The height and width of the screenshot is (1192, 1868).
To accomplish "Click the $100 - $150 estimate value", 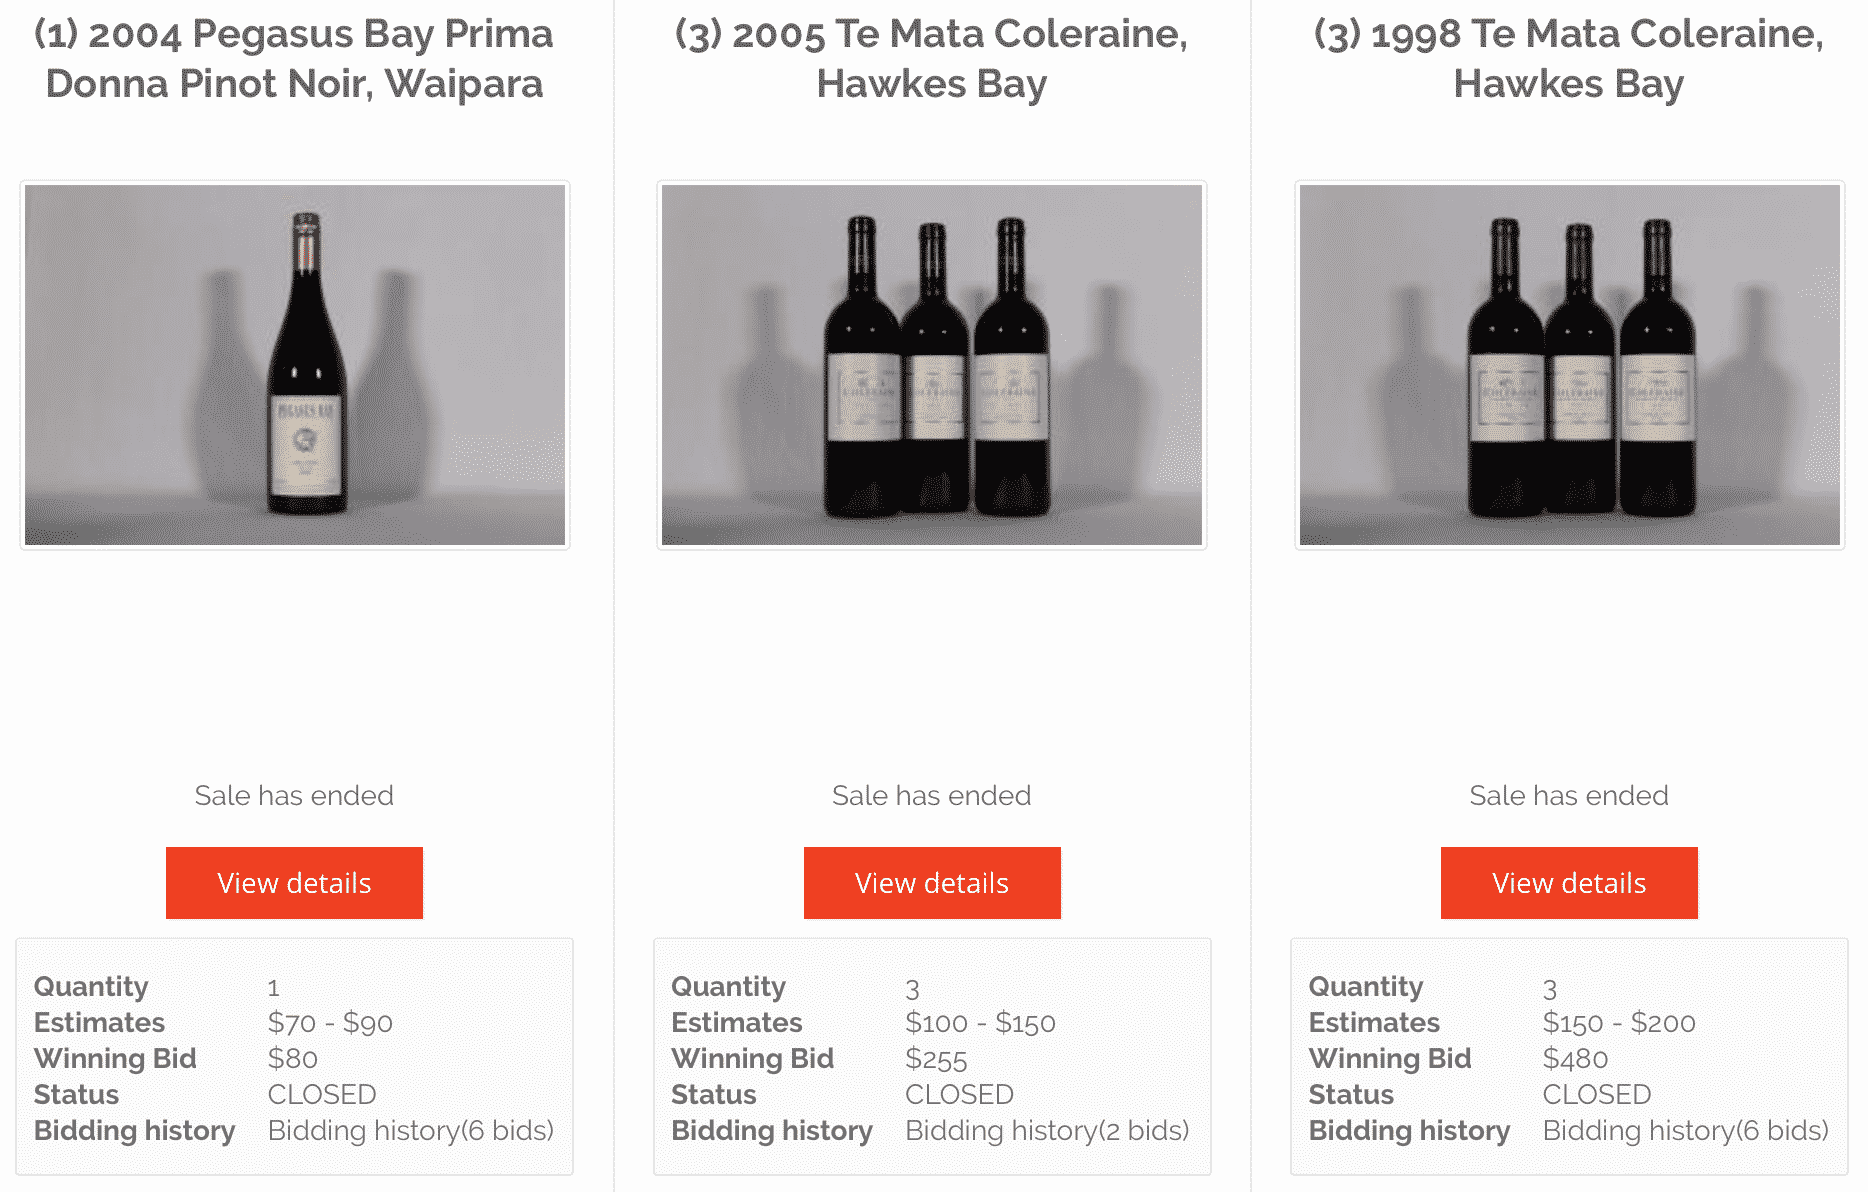I will [x=980, y=1023].
